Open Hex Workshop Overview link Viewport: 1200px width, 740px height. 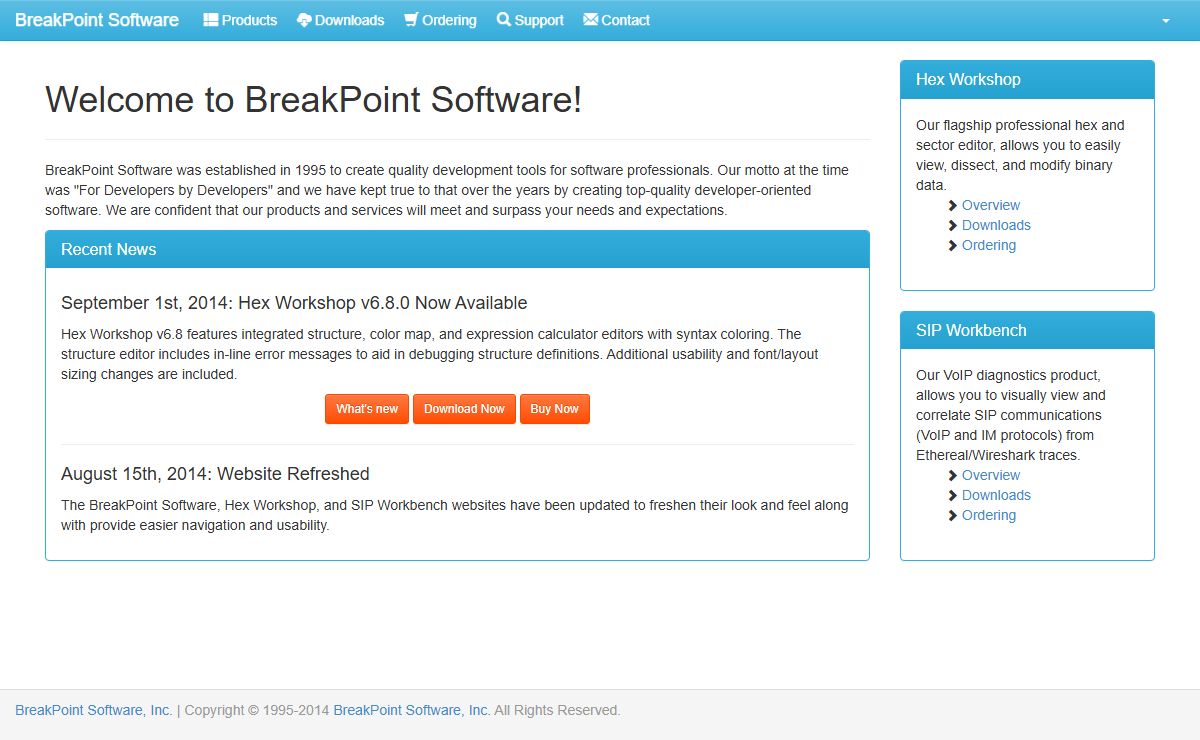(991, 205)
